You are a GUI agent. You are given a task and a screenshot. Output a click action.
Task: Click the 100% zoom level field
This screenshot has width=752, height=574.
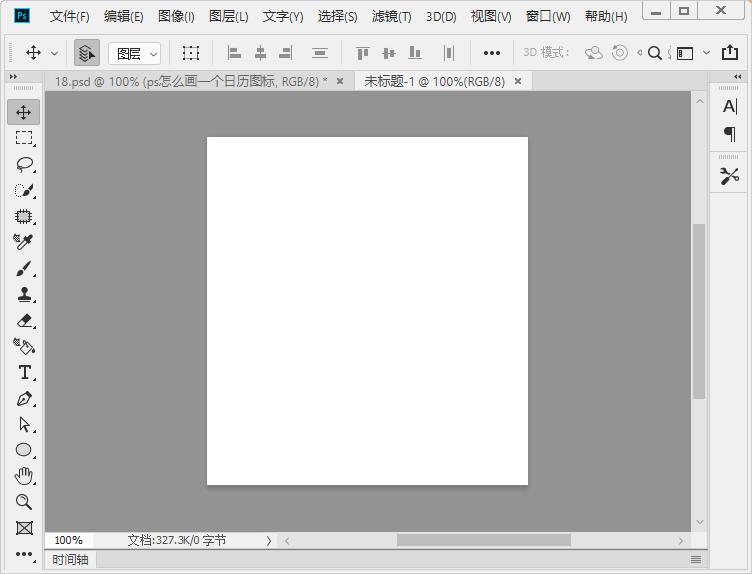tap(69, 540)
